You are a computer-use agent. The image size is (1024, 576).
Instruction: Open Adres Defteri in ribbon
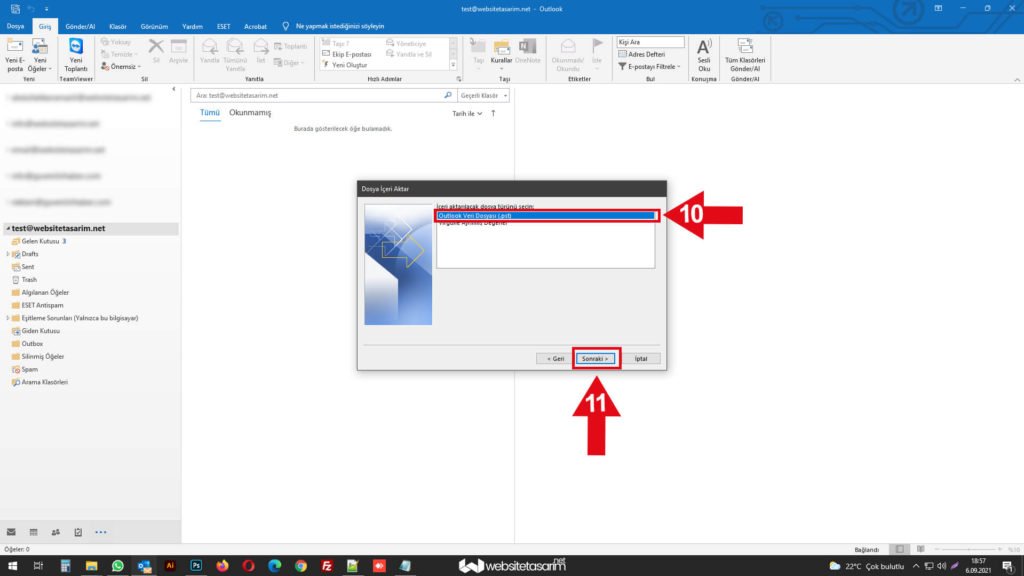click(644, 54)
